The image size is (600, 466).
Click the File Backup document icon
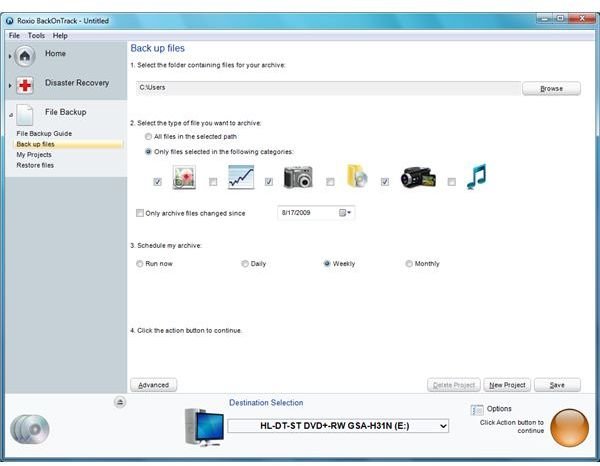coord(25,115)
